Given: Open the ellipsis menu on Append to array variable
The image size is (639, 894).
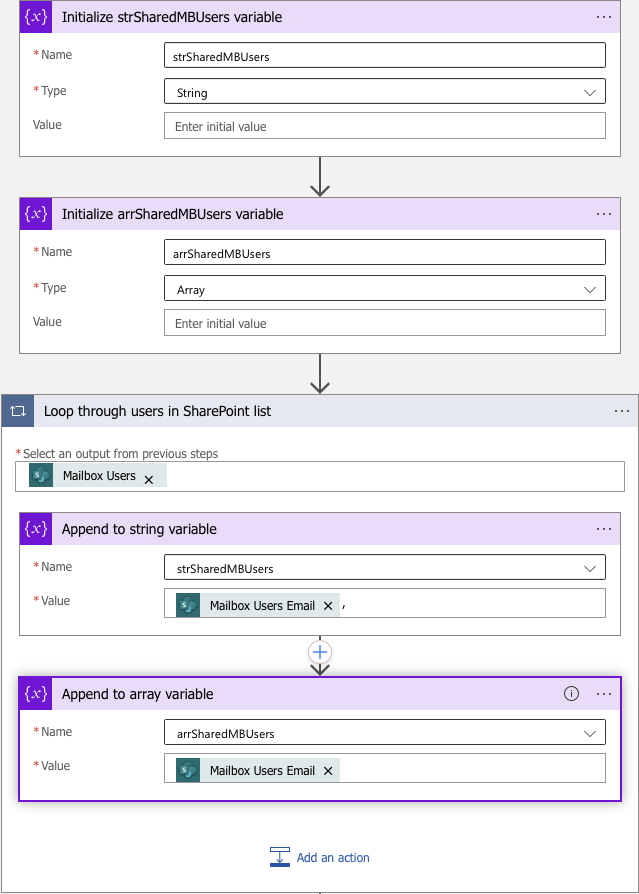Looking at the screenshot, I should coord(604,693).
